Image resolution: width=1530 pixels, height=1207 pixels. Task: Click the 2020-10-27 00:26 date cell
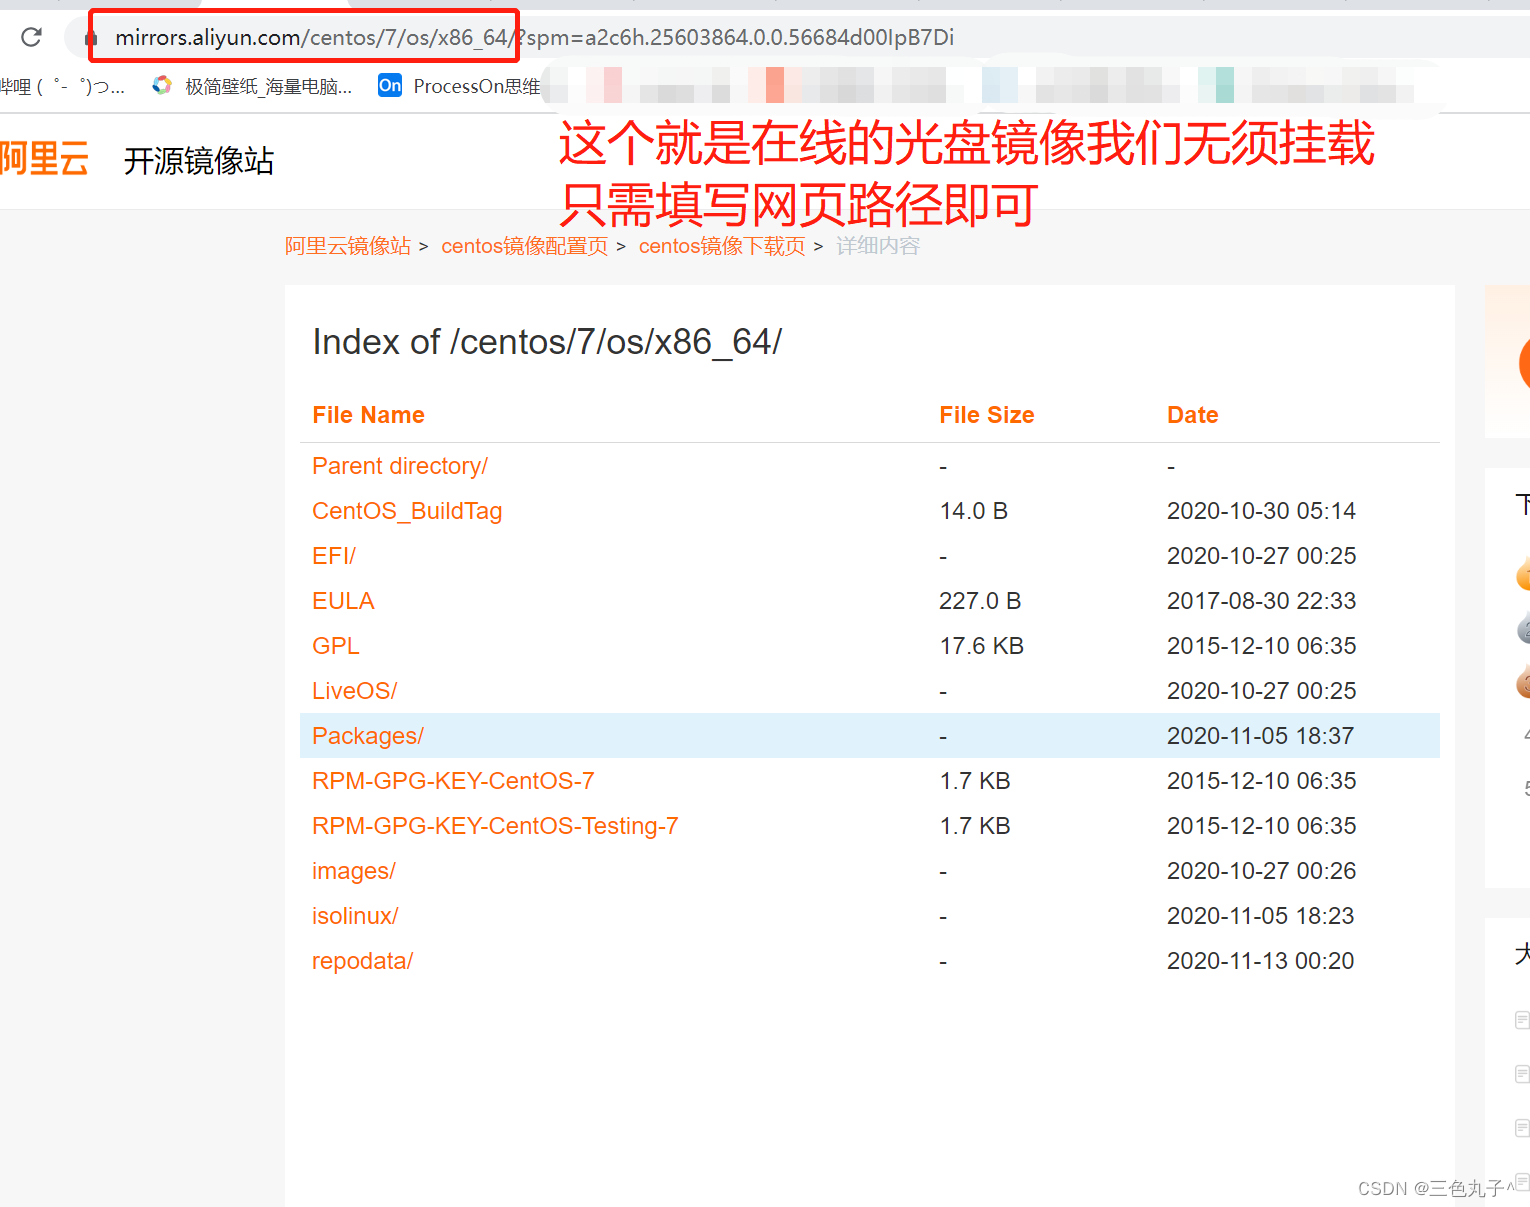pyautogui.click(x=1261, y=871)
